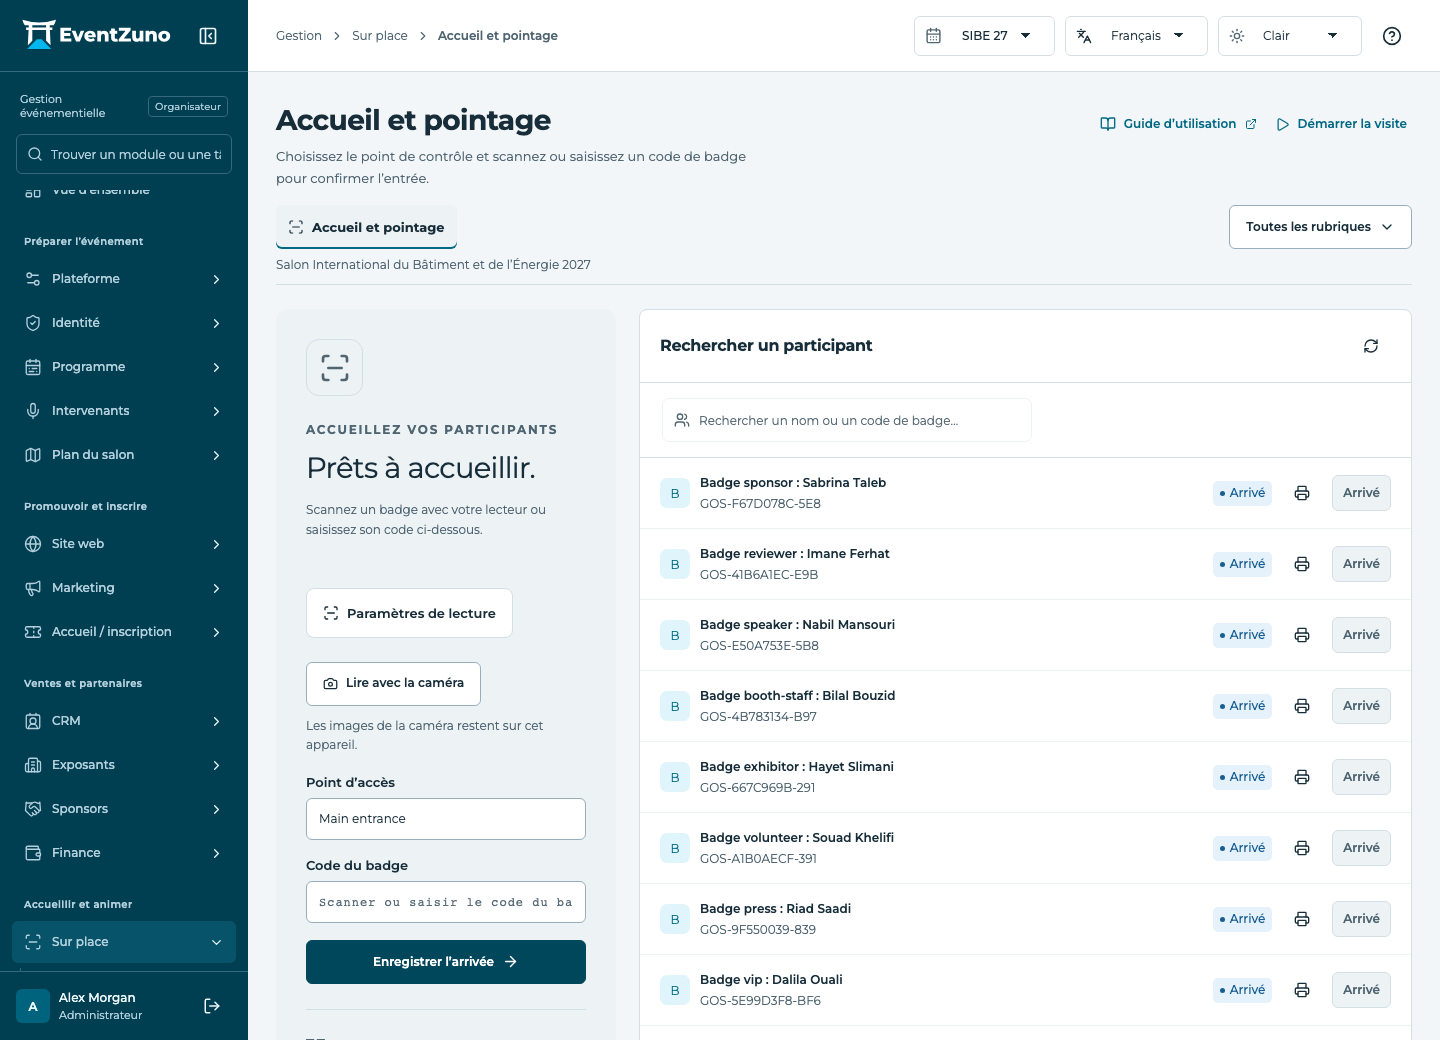This screenshot has height=1040, width=1440.
Task: Print badge for Sabrina Taleb
Action: [x=1302, y=493]
